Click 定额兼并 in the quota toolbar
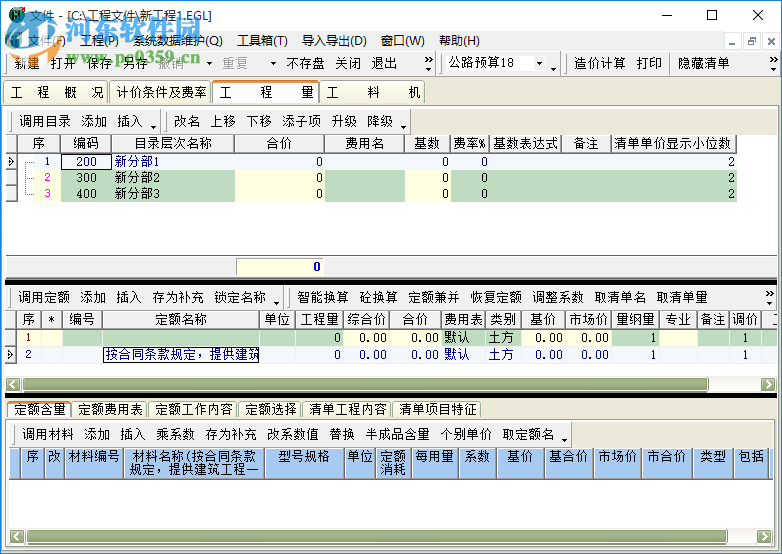The width and height of the screenshot is (782, 554). pyautogui.click(x=434, y=298)
